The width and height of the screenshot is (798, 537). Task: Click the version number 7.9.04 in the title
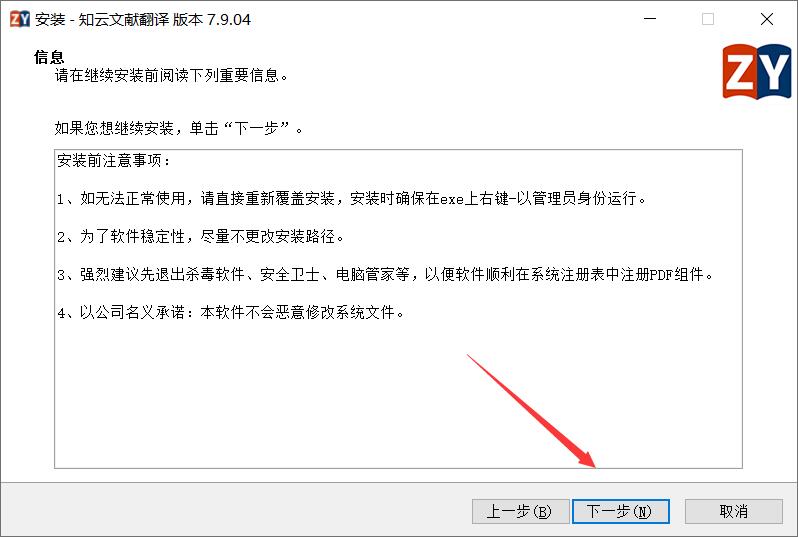229,19
